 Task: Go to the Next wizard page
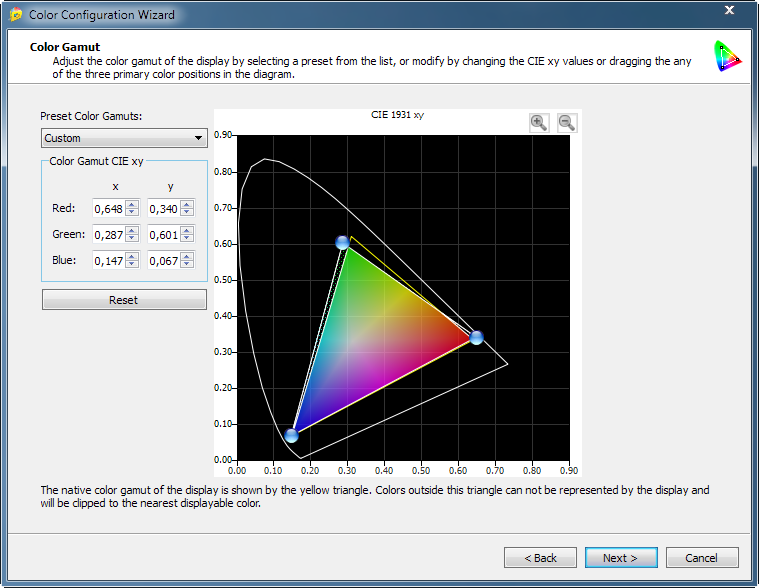621,558
